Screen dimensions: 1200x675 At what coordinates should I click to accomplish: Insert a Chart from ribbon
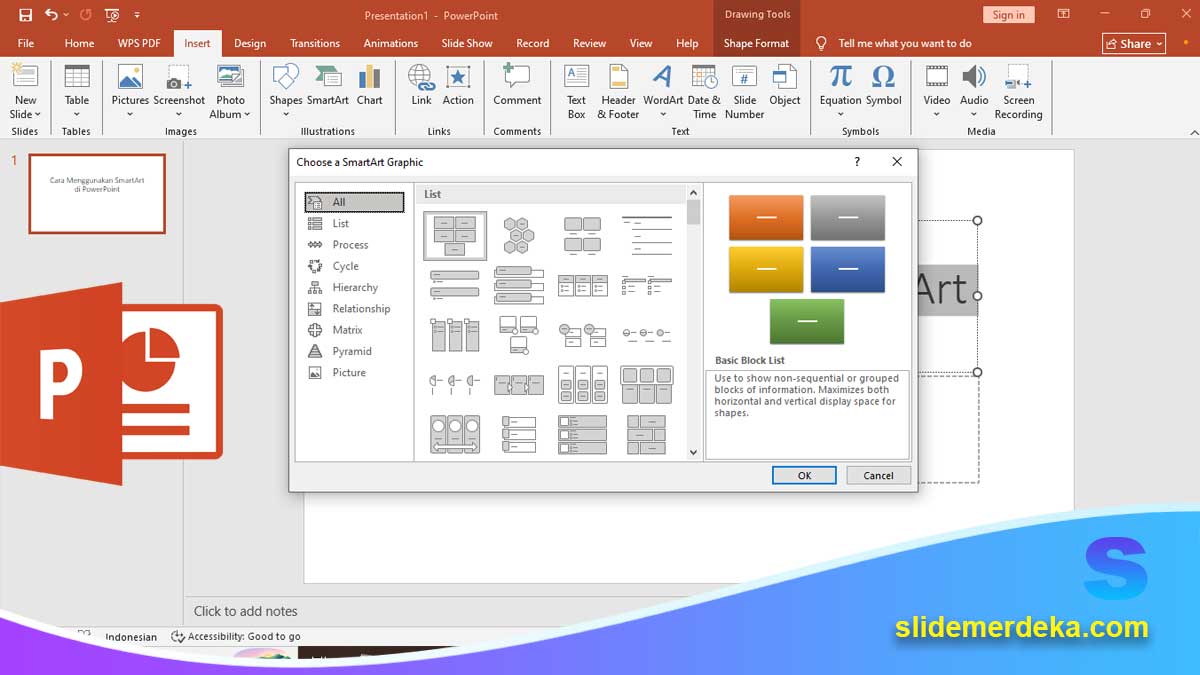[x=370, y=86]
